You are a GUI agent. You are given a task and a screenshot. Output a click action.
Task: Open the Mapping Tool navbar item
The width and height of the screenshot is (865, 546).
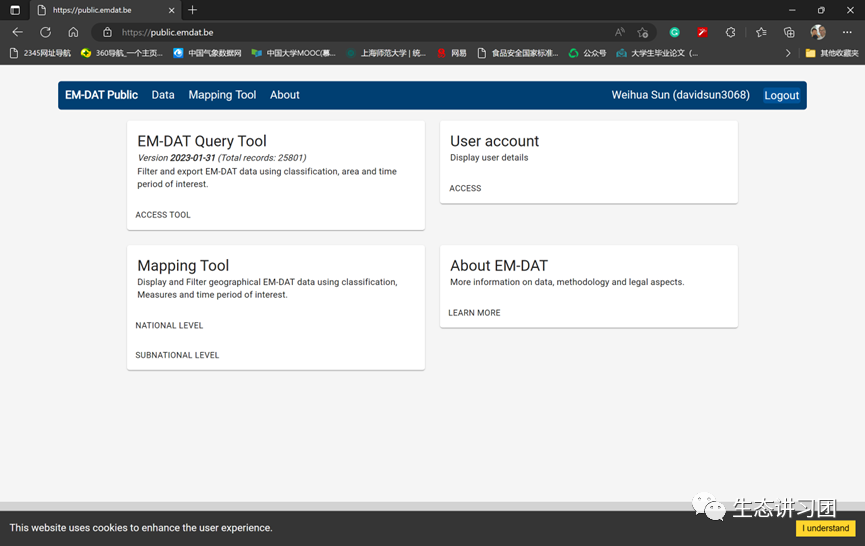point(222,95)
